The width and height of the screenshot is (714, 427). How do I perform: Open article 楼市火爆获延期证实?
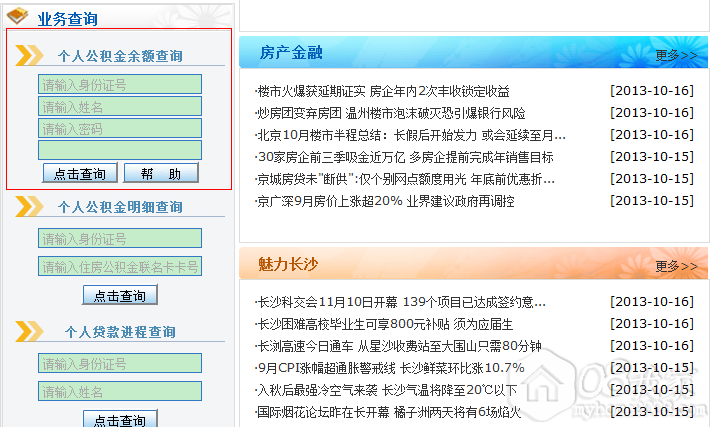382,91
